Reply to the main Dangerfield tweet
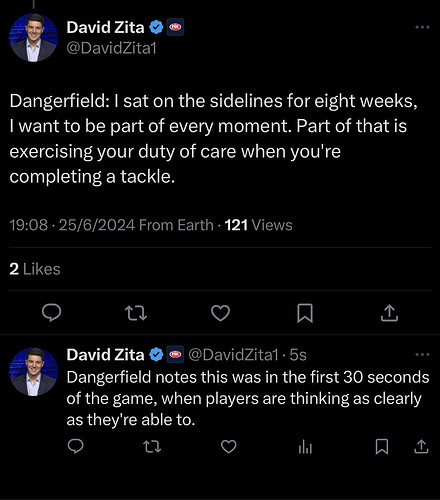 (x=51, y=313)
